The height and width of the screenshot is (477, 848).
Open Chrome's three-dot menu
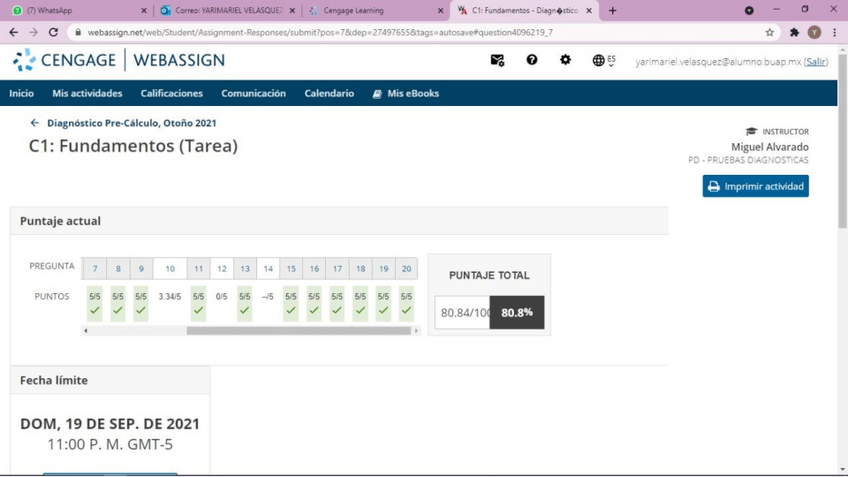(x=834, y=32)
